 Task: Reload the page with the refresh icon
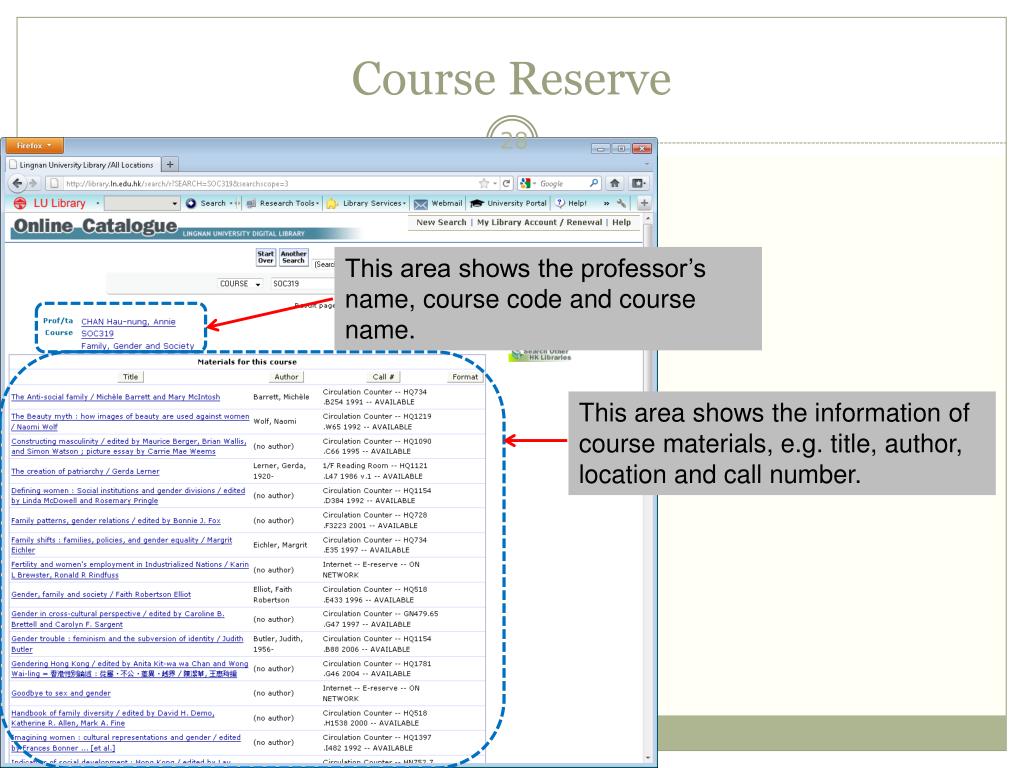[506, 184]
